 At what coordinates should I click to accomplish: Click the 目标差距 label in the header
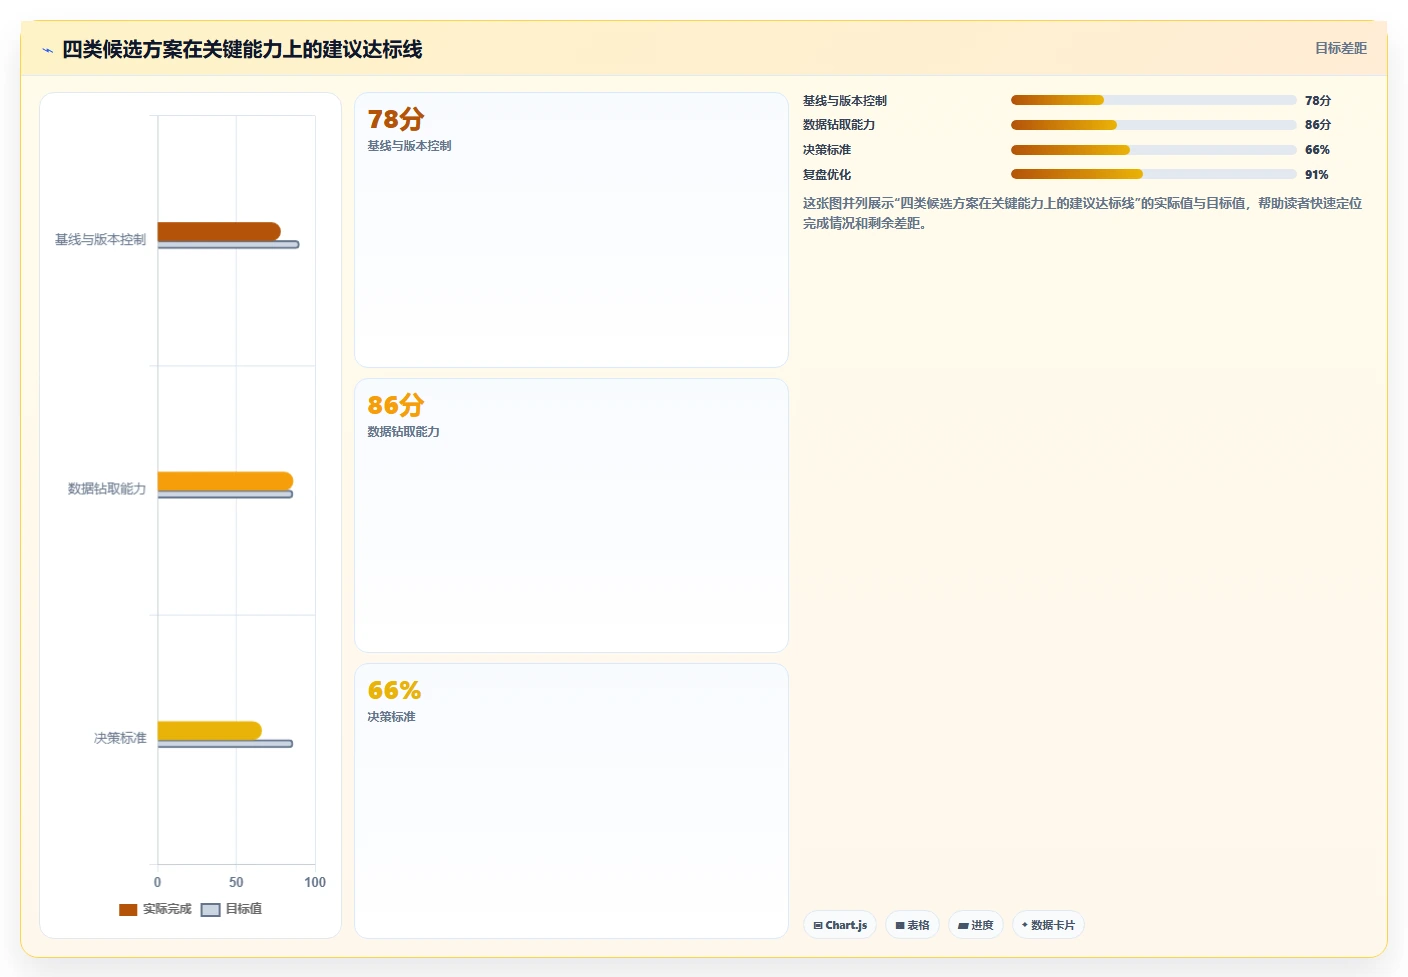coord(1340,48)
